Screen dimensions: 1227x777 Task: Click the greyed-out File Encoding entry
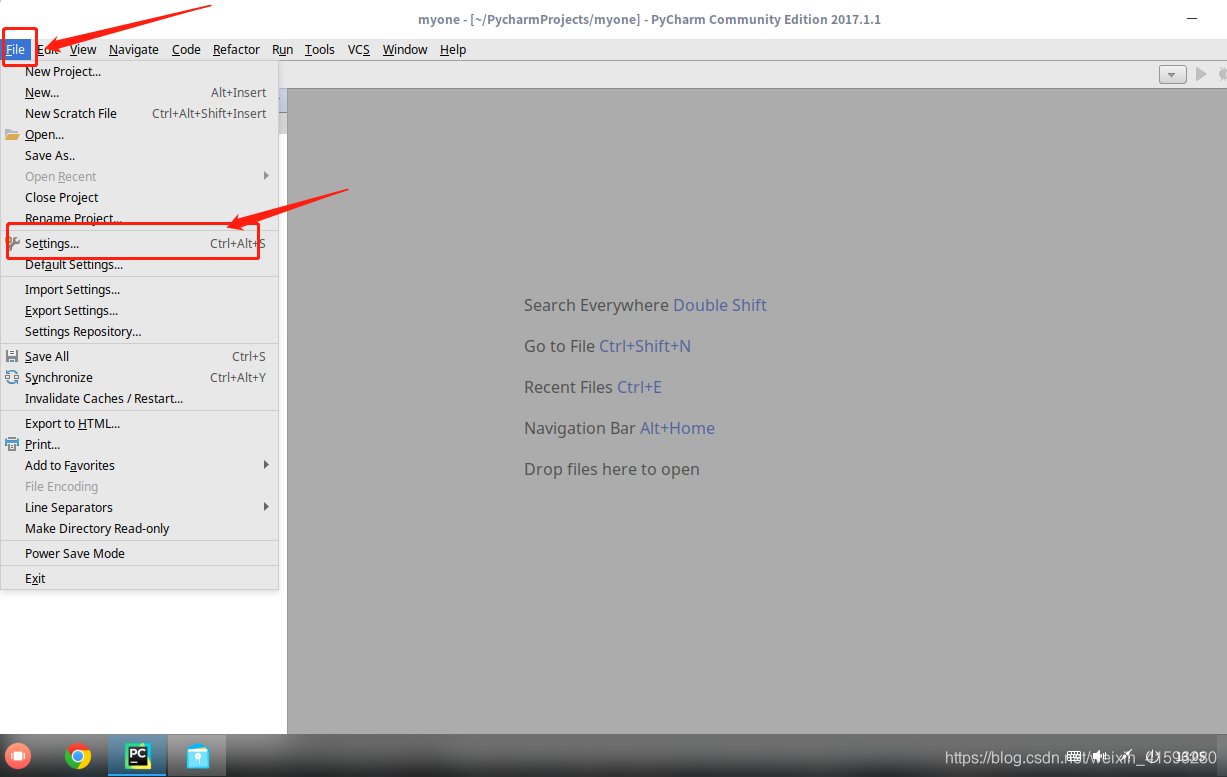click(x=139, y=486)
